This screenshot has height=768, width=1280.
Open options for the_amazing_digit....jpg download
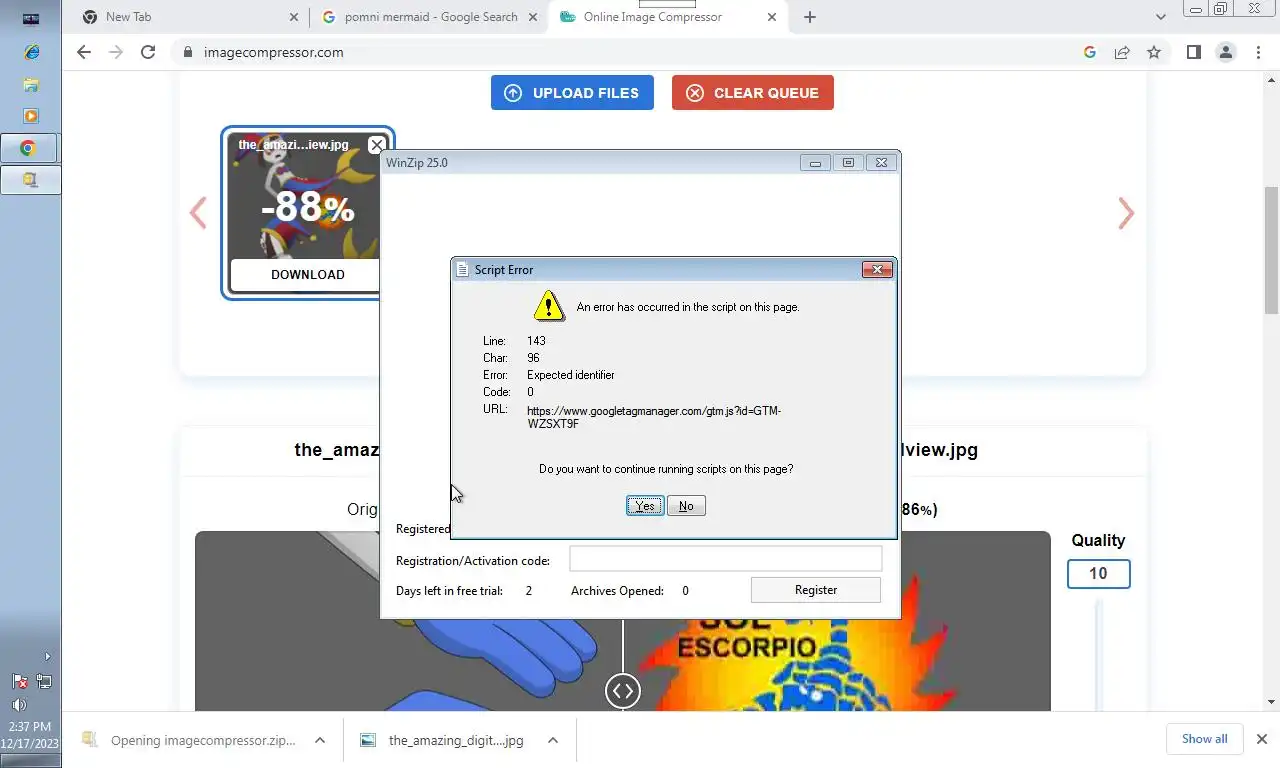[x=552, y=740]
